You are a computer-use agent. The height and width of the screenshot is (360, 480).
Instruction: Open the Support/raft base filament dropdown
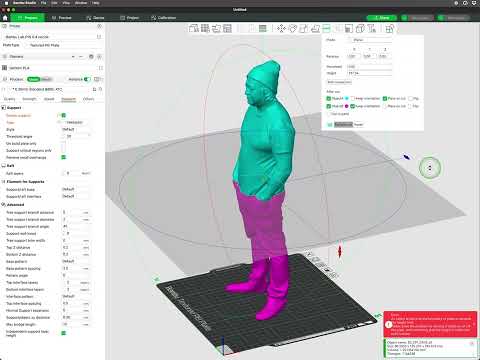(76, 189)
